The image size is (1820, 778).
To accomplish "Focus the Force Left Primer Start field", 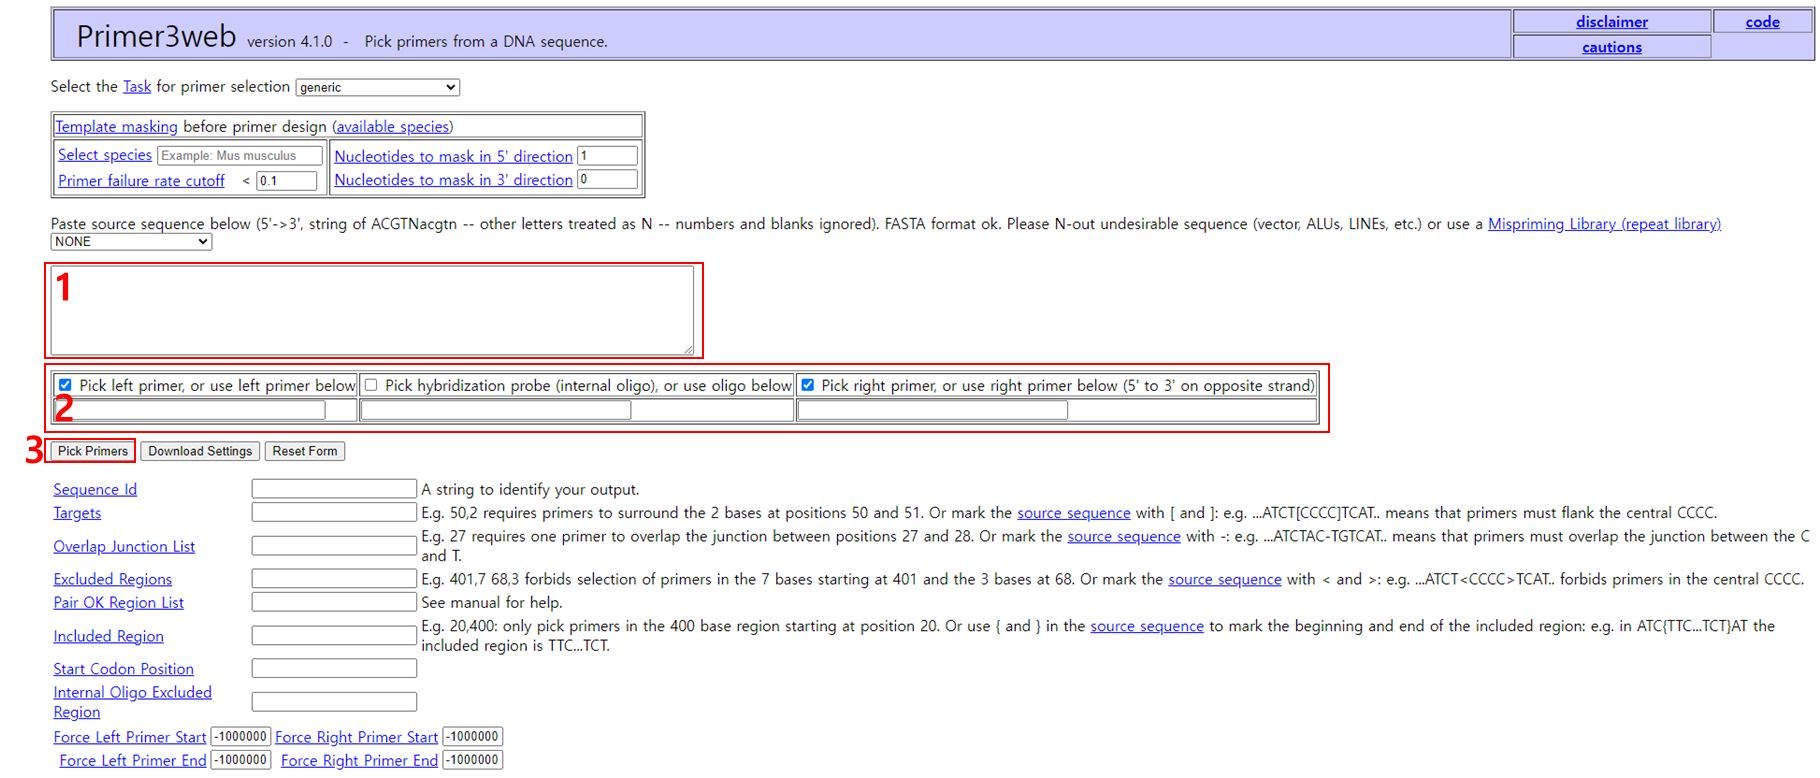I will point(241,737).
